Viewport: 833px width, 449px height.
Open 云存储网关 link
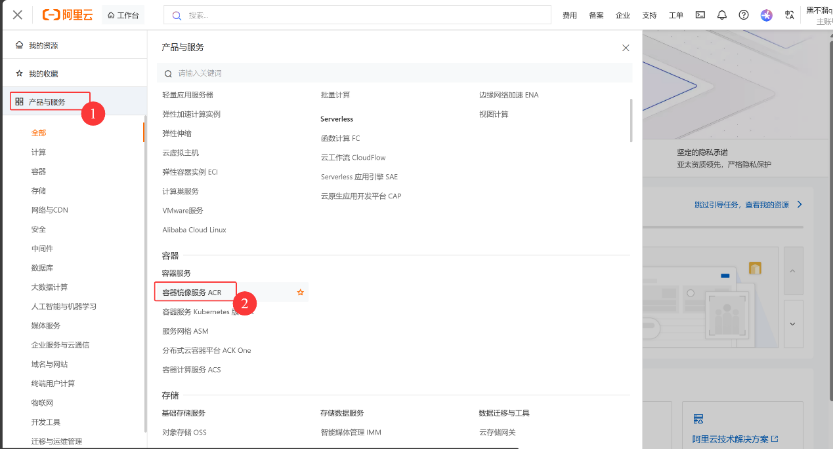pyautogui.click(x=498, y=433)
